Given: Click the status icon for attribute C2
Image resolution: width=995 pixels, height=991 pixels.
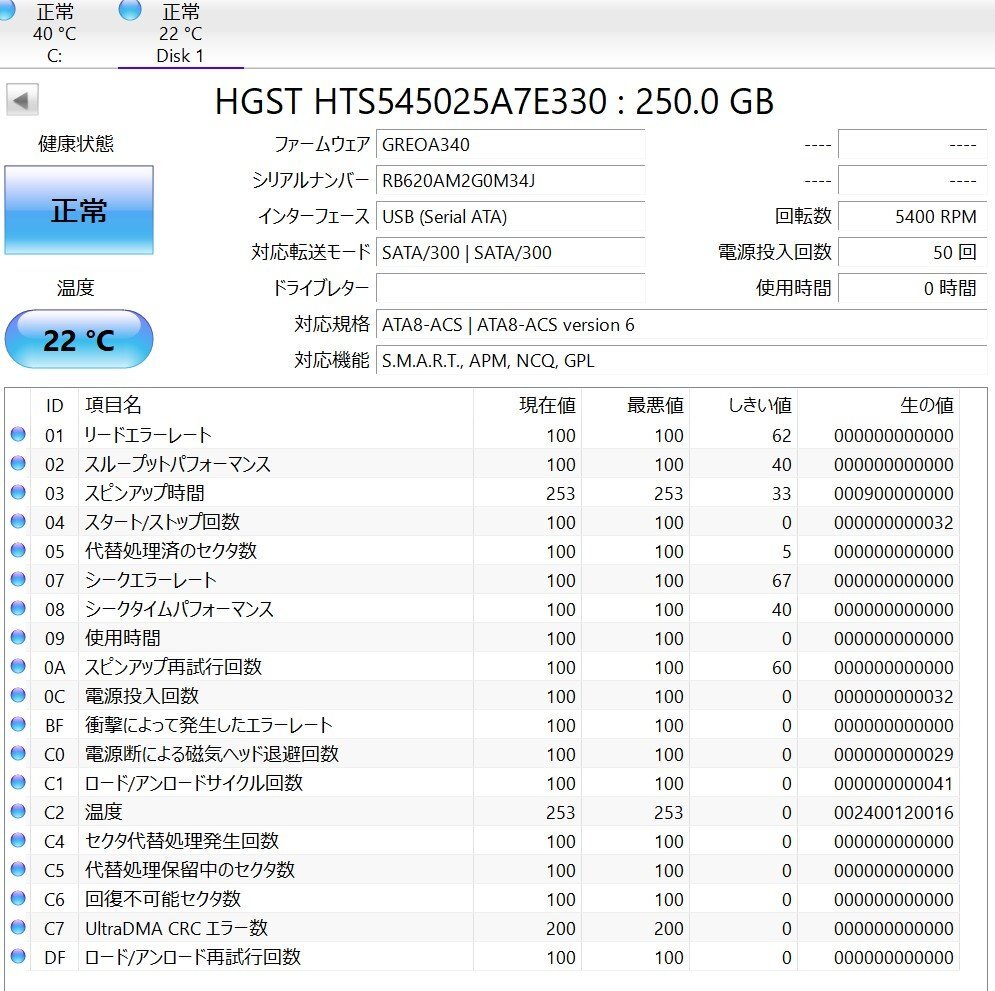Looking at the screenshot, I should (18, 811).
